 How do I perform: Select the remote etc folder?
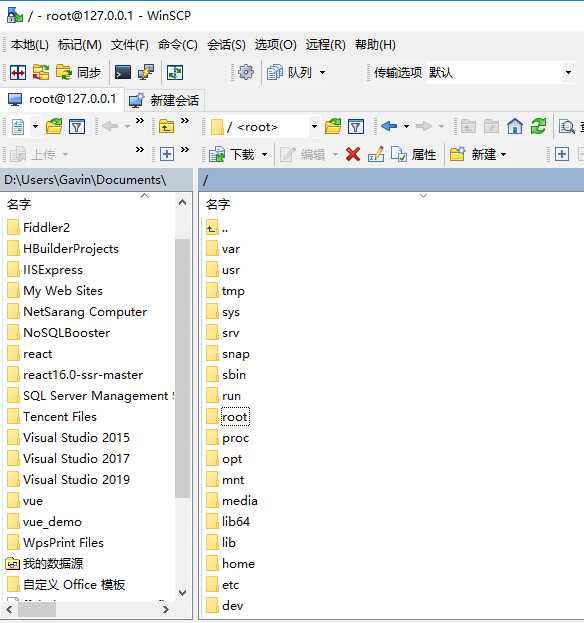coord(223,584)
